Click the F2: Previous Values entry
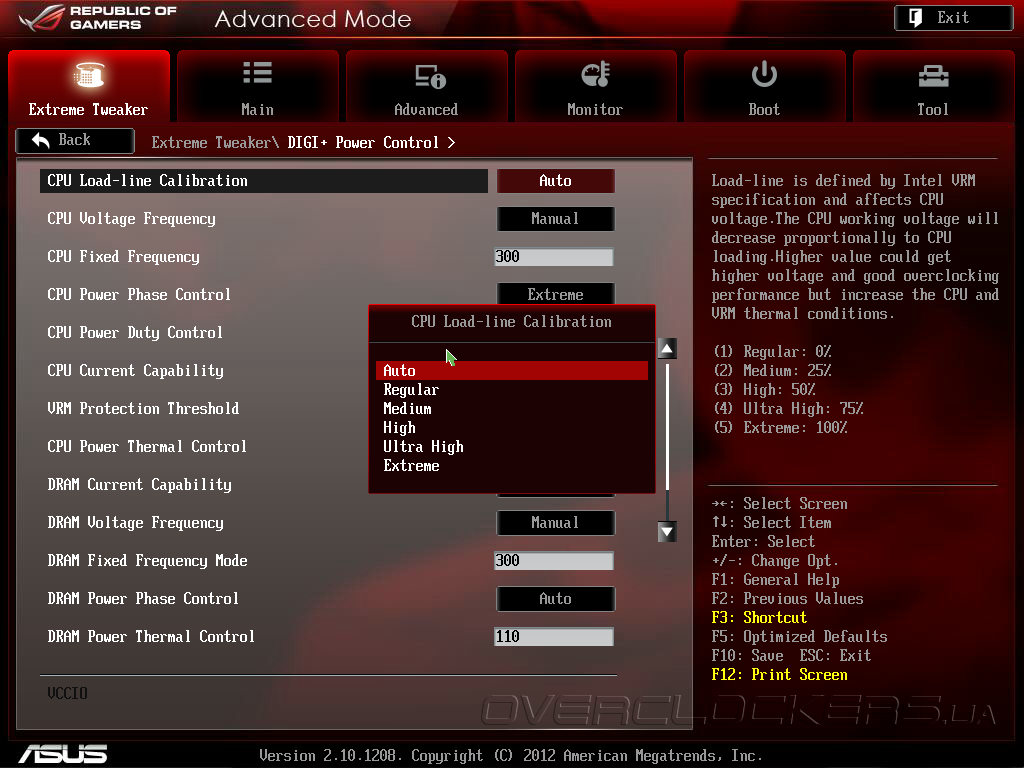1024x768 pixels. [x=787, y=598]
